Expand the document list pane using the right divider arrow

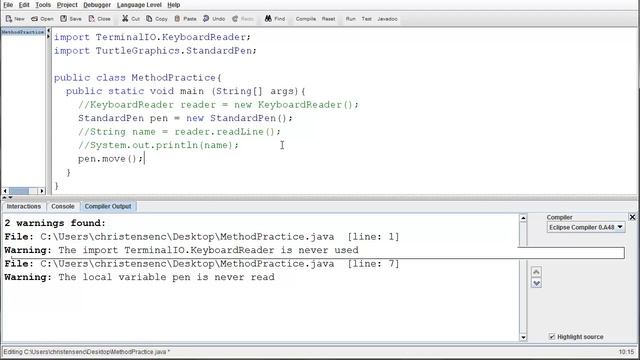coord(48,37)
